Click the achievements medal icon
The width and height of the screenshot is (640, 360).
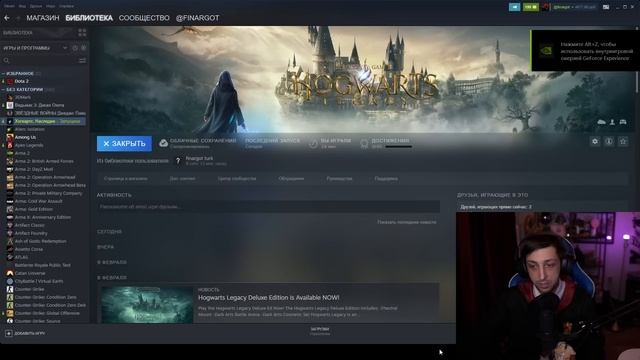[x=364, y=144]
